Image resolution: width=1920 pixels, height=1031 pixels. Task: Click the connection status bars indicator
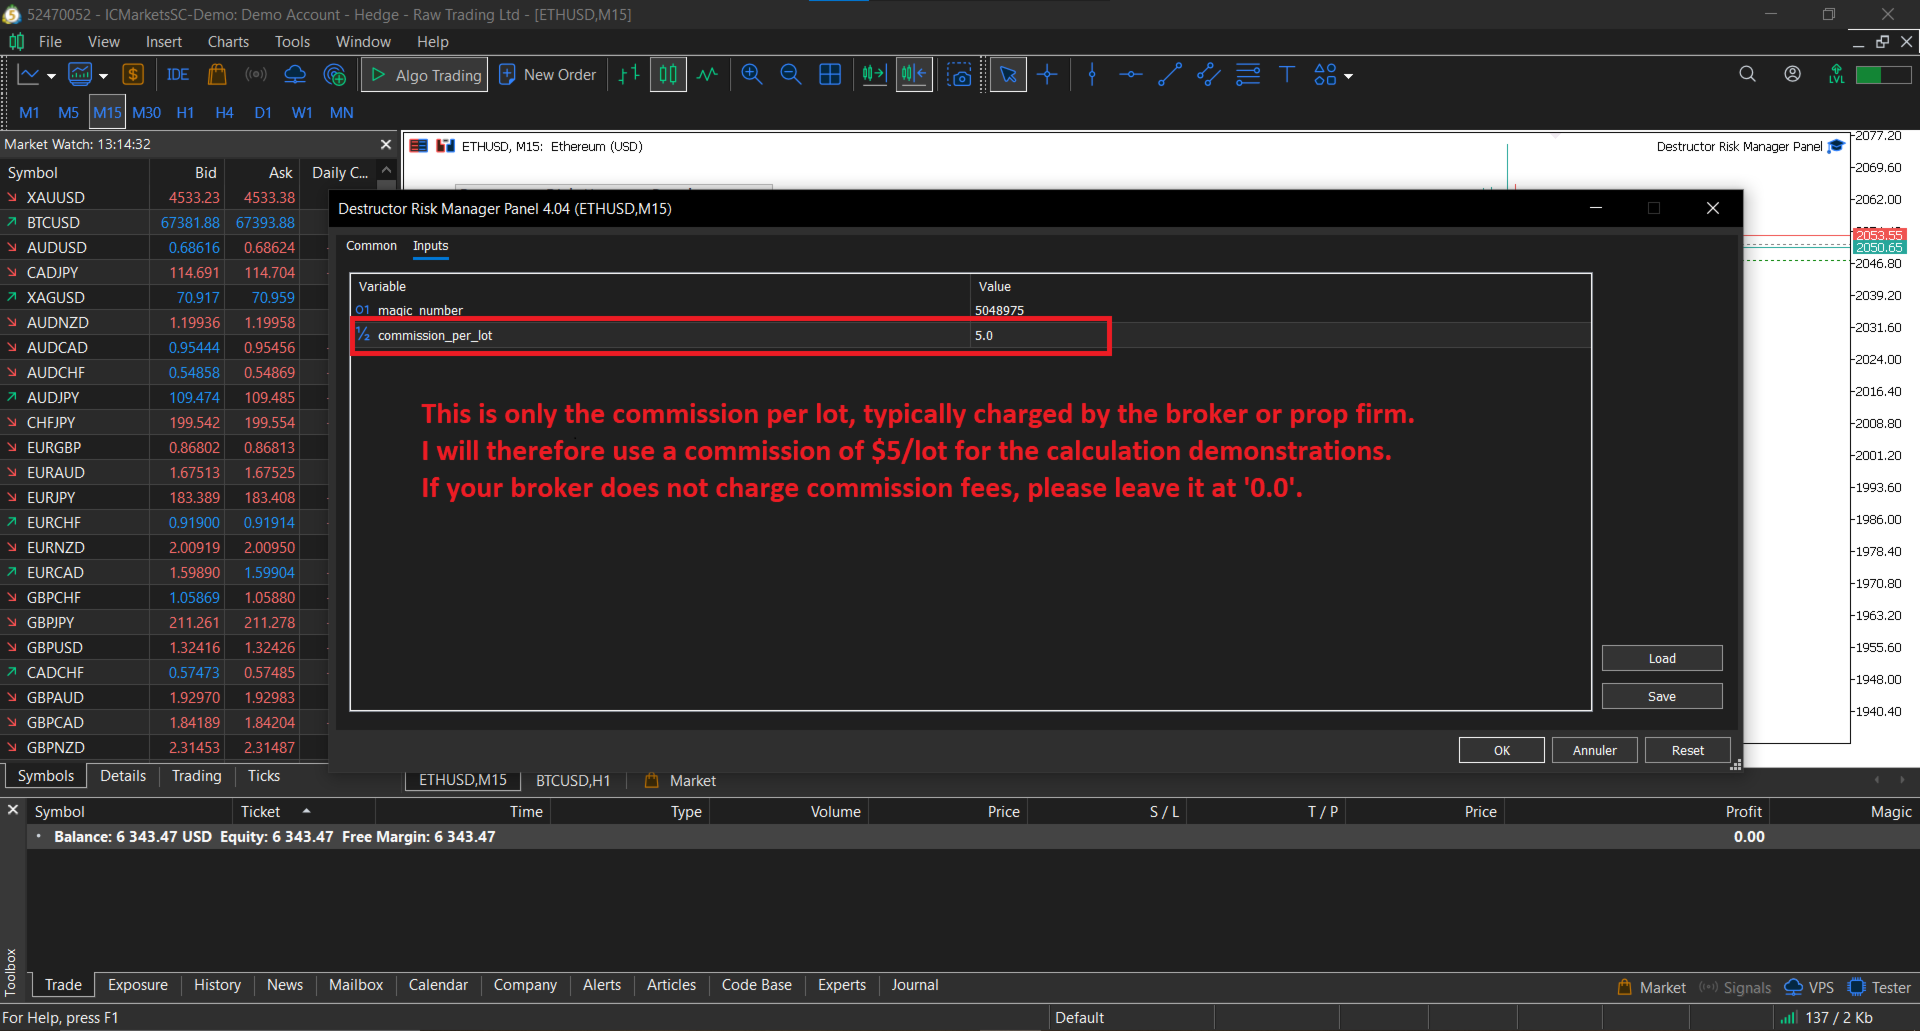click(1788, 1018)
